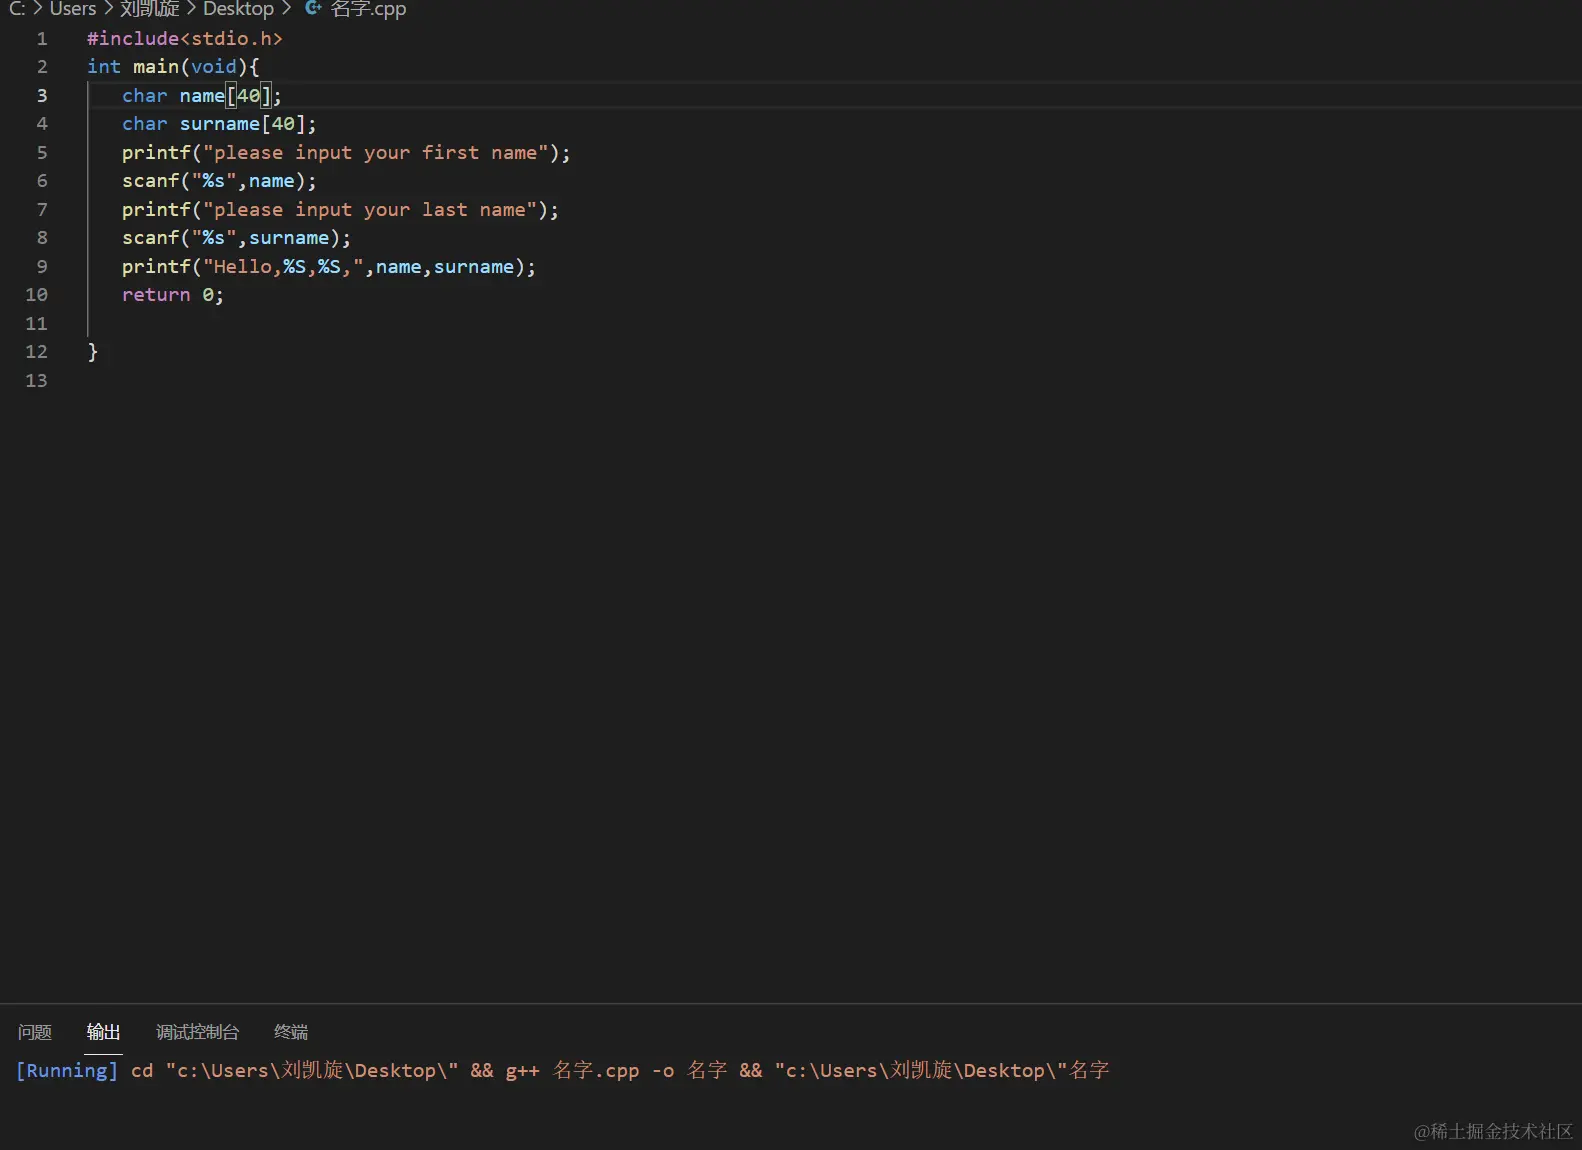Click the printf "Hello,%S,%S," line
This screenshot has width=1582, height=1150.
tap(329, 267)
